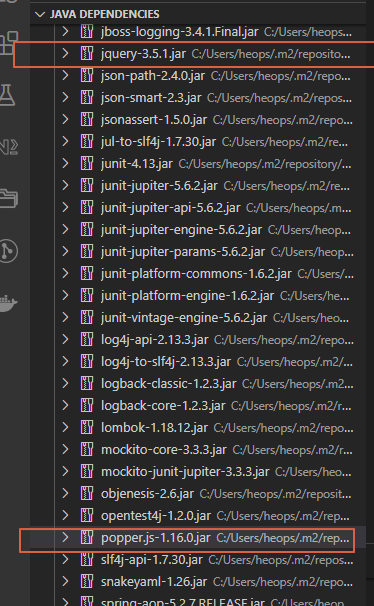Screen dimensions: 374x606
Task: Click jar icon of mockito-junit-jupiter-3.3.3.jar
Action: pos(87,471)
